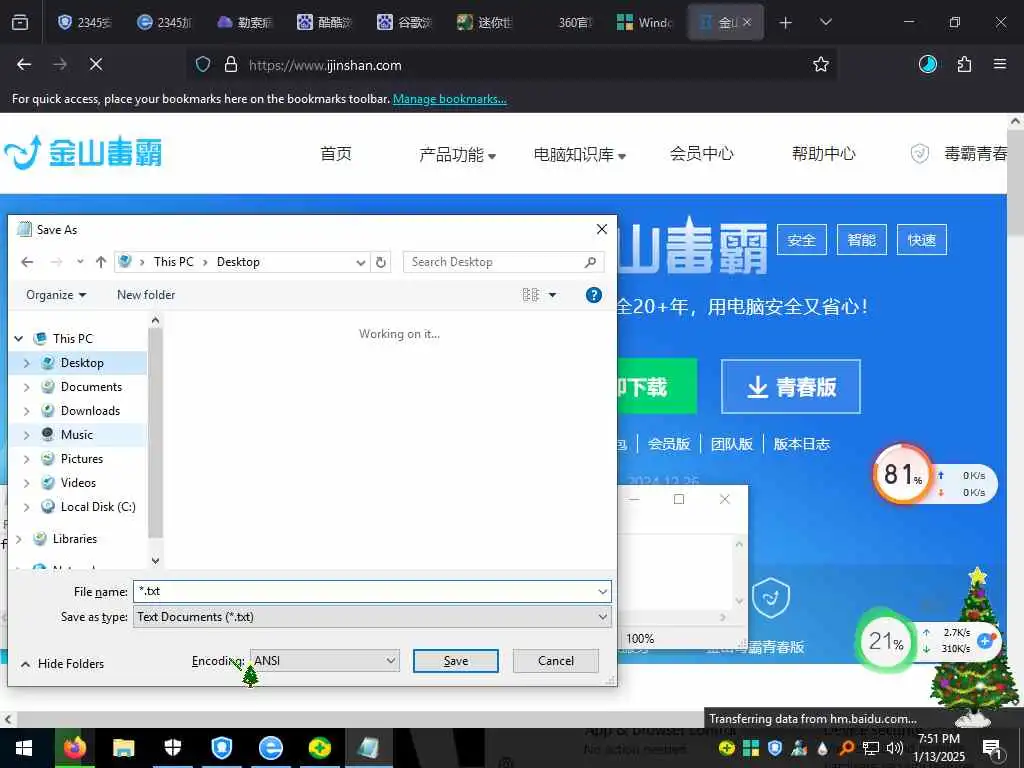Open the 电脑知识库 navigation menu
The height and width of the screenshot is (768, 1024).
point(580,154)
